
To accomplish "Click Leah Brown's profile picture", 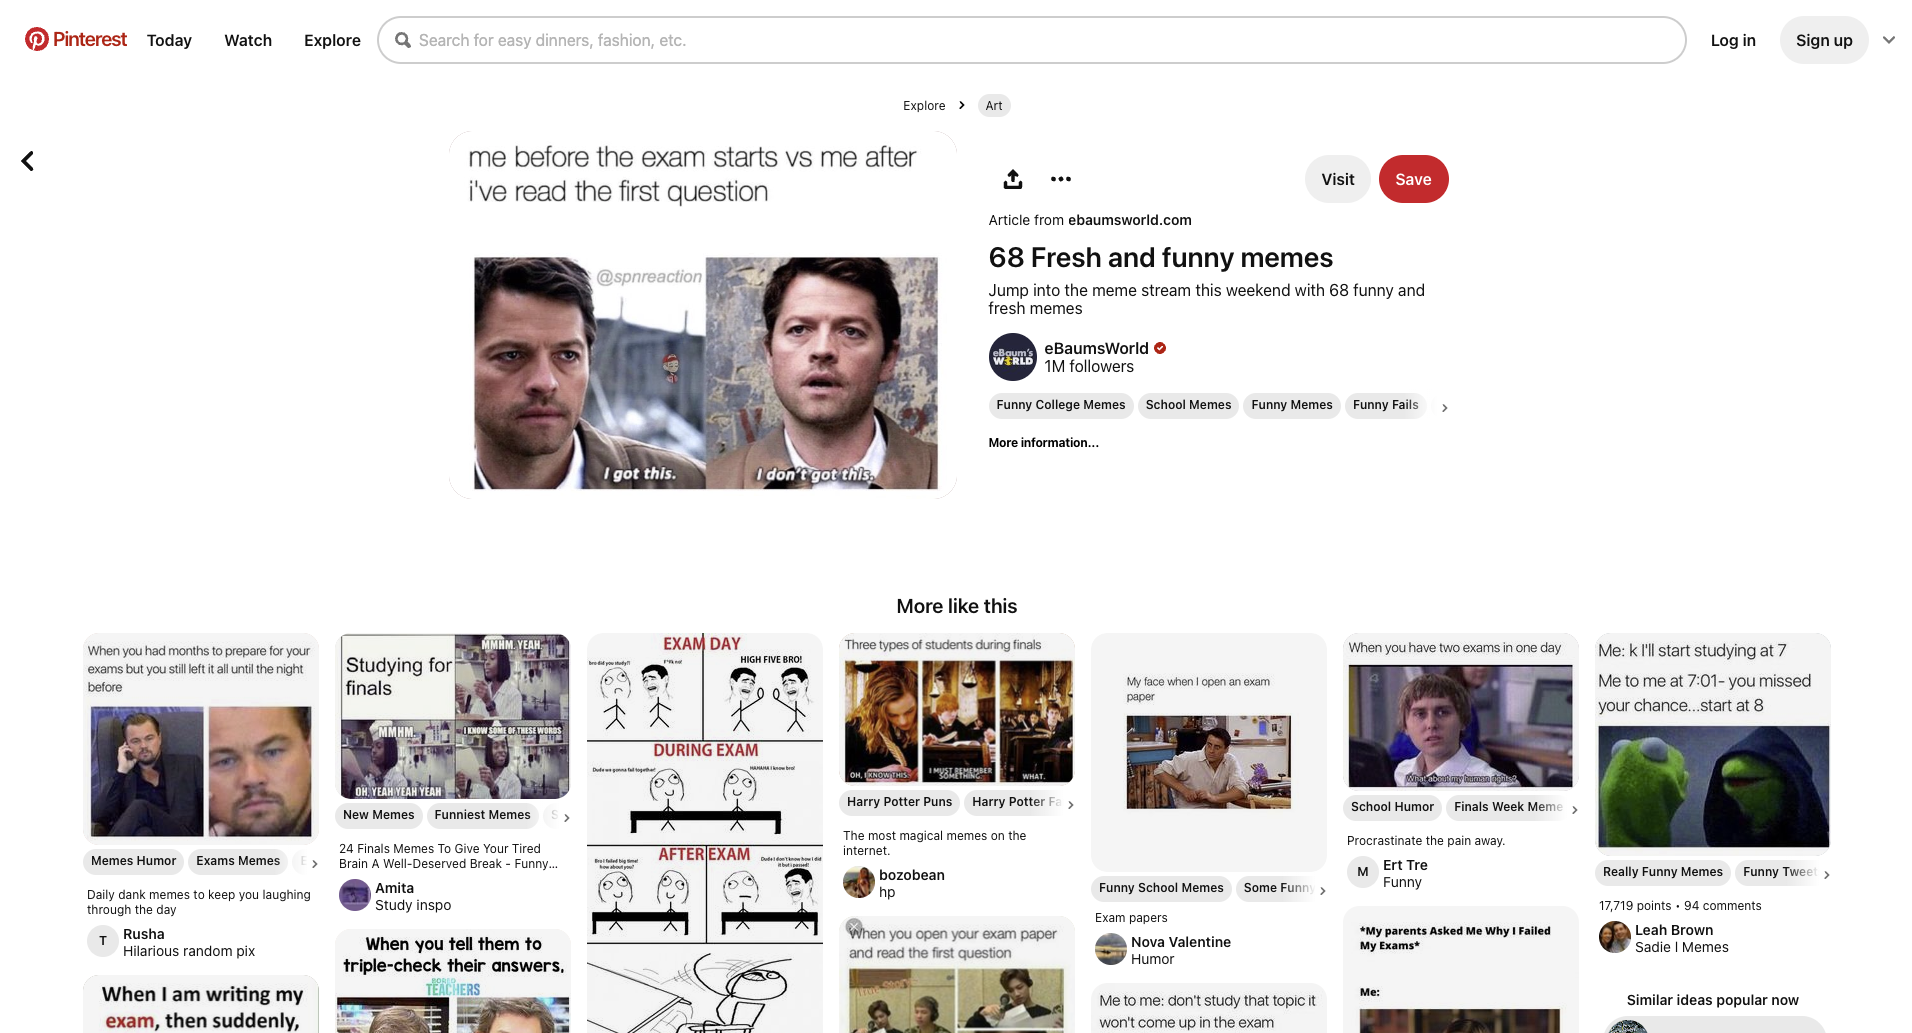I will pos(1614,937).
